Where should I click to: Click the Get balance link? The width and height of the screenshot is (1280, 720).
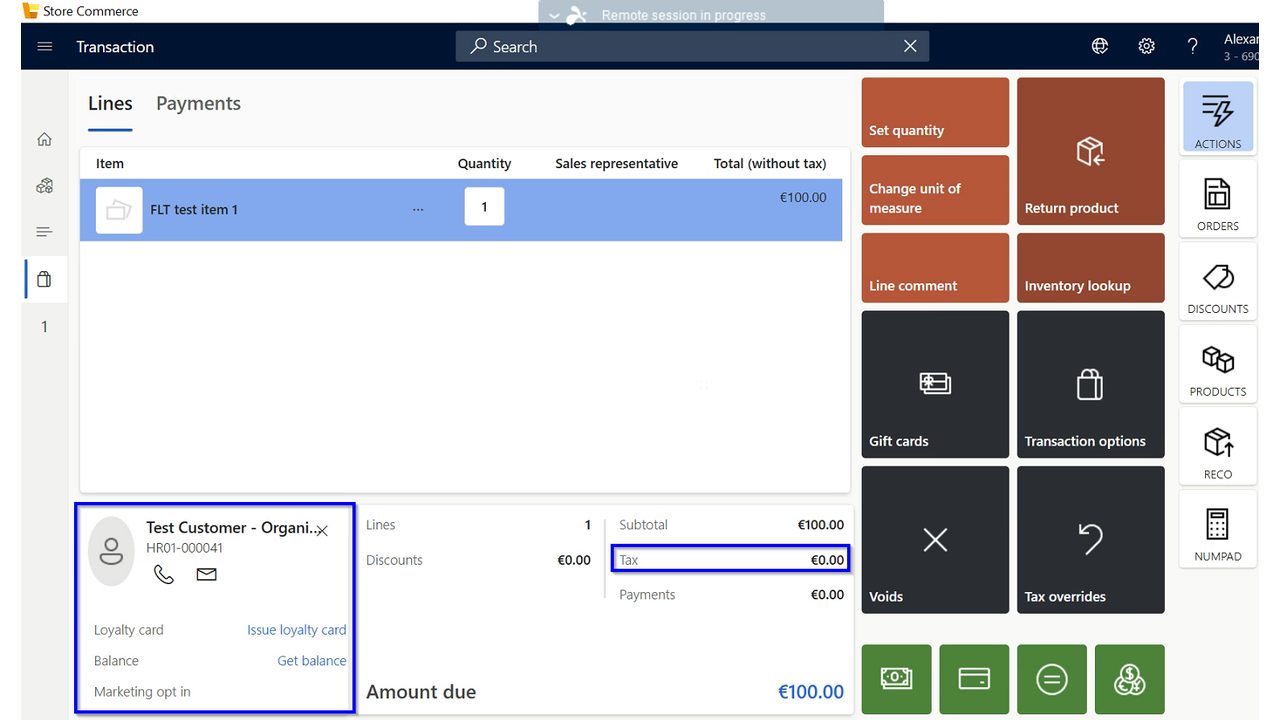312,661
